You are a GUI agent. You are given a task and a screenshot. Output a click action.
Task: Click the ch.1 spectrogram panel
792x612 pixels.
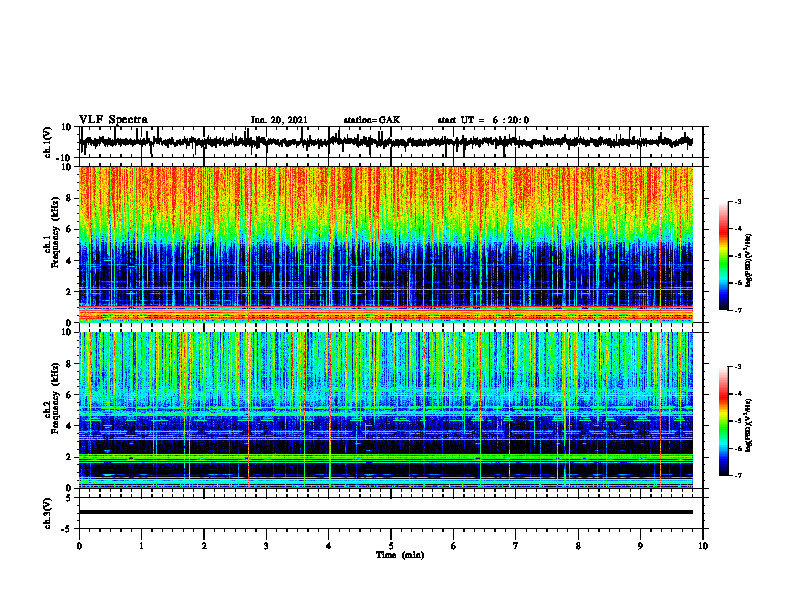(386, 244)
